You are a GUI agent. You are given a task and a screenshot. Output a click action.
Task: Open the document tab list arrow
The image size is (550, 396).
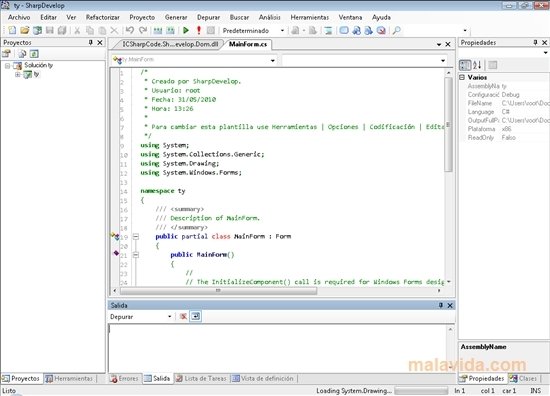pos(439,44)
